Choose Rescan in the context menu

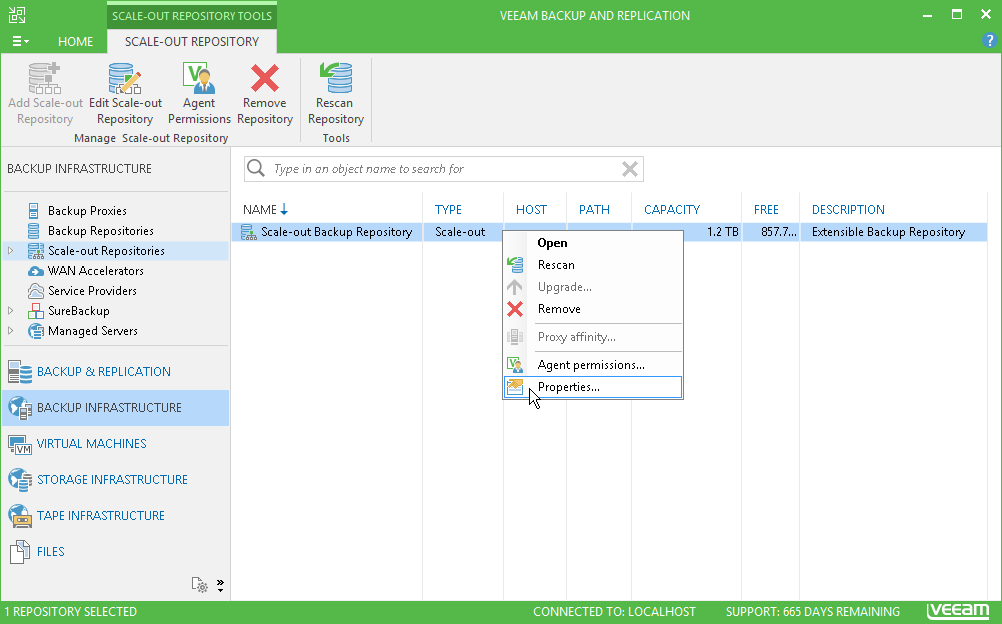coord(592,265)
